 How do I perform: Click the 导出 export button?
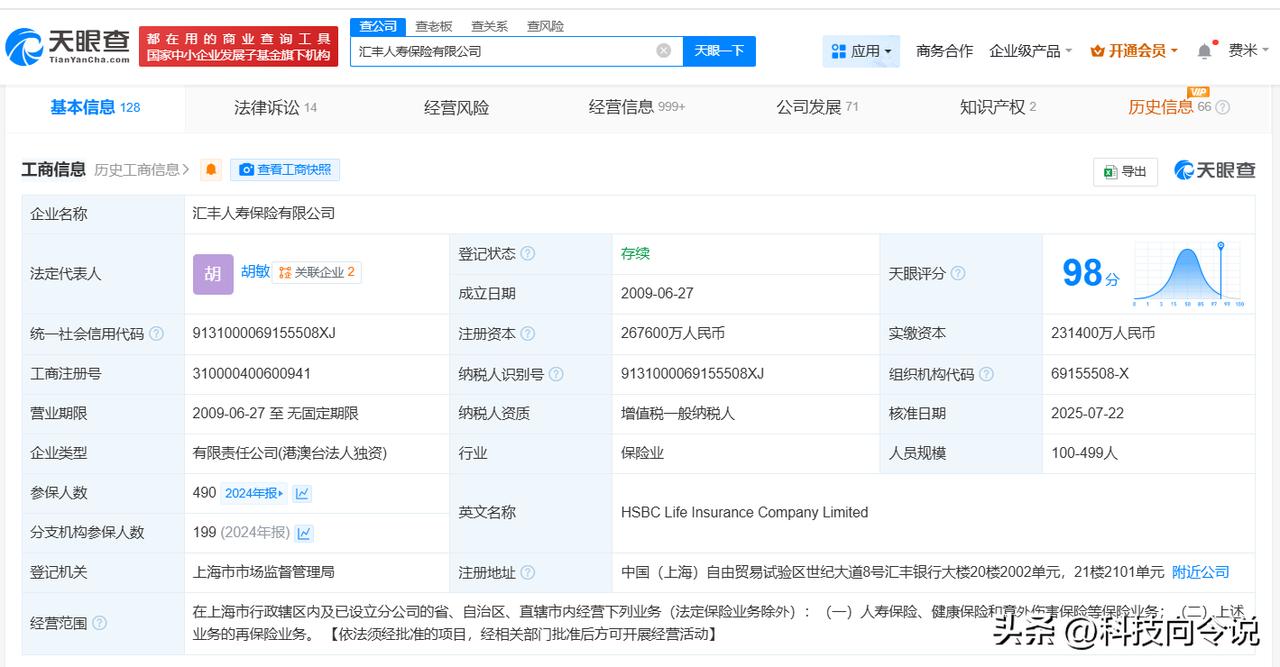point(1125,171)
